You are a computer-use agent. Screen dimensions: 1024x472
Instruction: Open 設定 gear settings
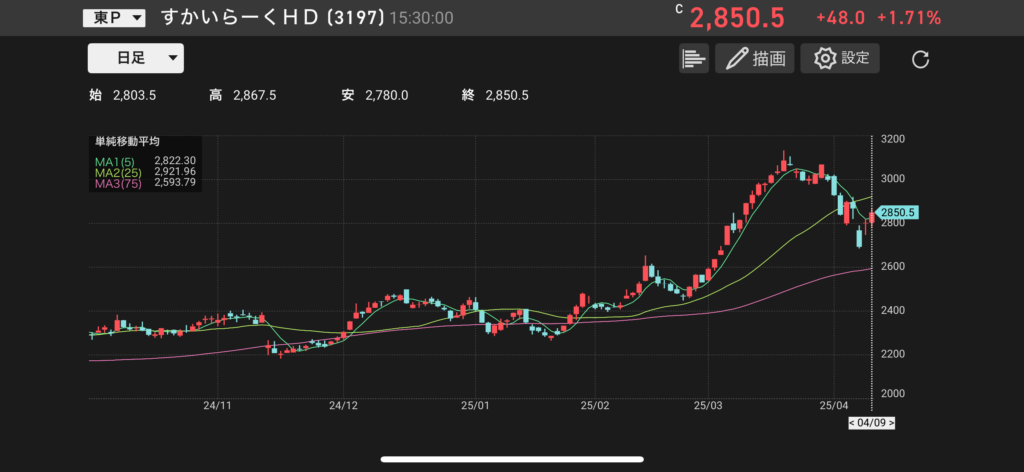click(x=841, y=58)
